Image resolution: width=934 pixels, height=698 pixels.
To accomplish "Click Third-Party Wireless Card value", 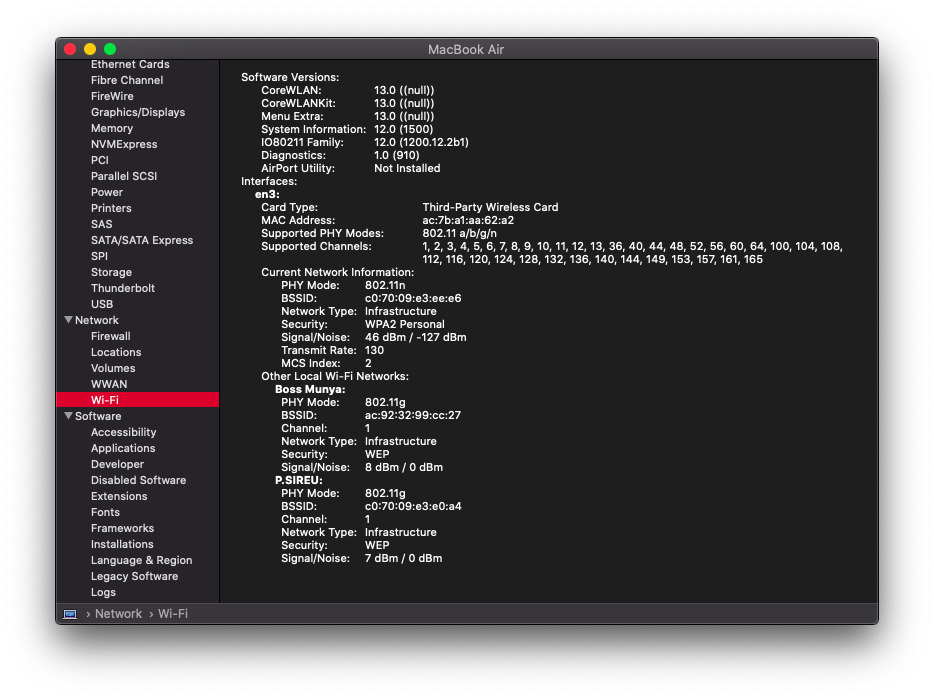I will (x=490, y=208).
